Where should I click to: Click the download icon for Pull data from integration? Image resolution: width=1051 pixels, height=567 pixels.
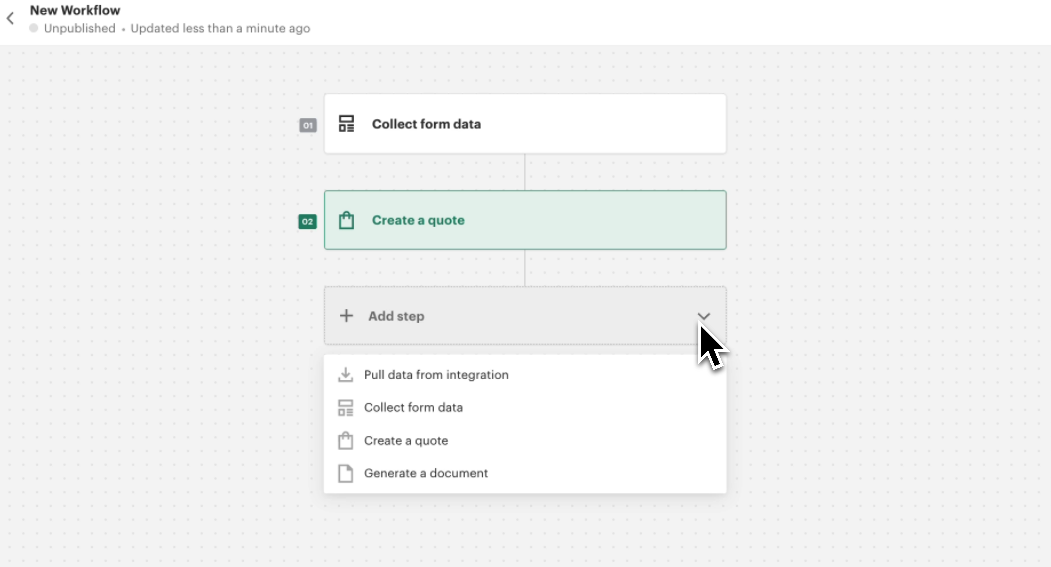[345, 375]
